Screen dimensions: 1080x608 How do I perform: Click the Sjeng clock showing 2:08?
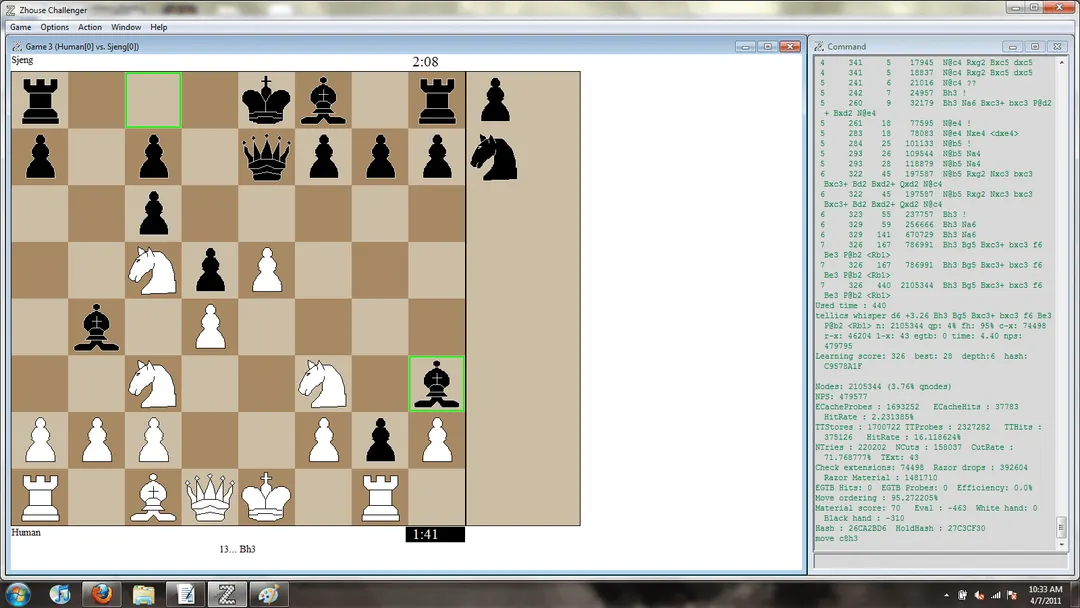pyautogui.click(x=425, y=62)
